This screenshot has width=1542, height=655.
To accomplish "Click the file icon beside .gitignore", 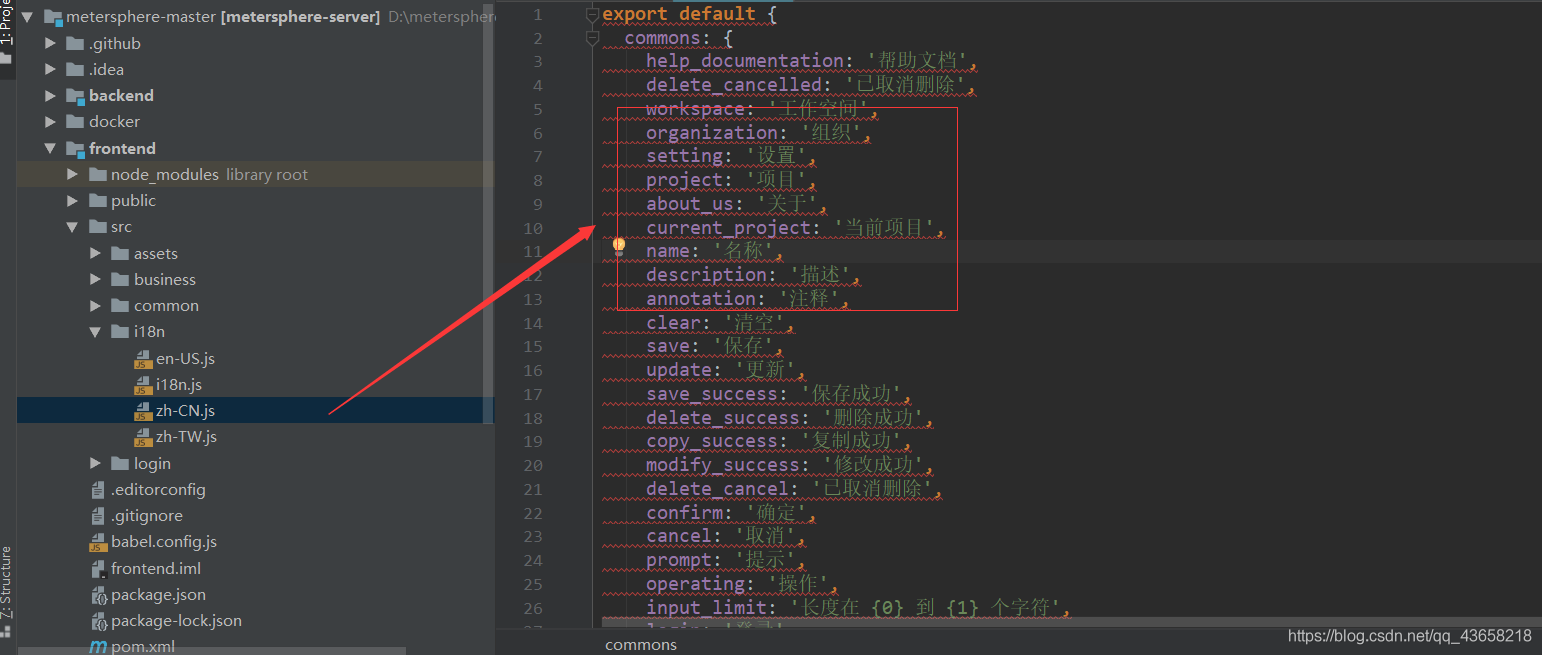I will pyautogui.click(x=97, y=515).
